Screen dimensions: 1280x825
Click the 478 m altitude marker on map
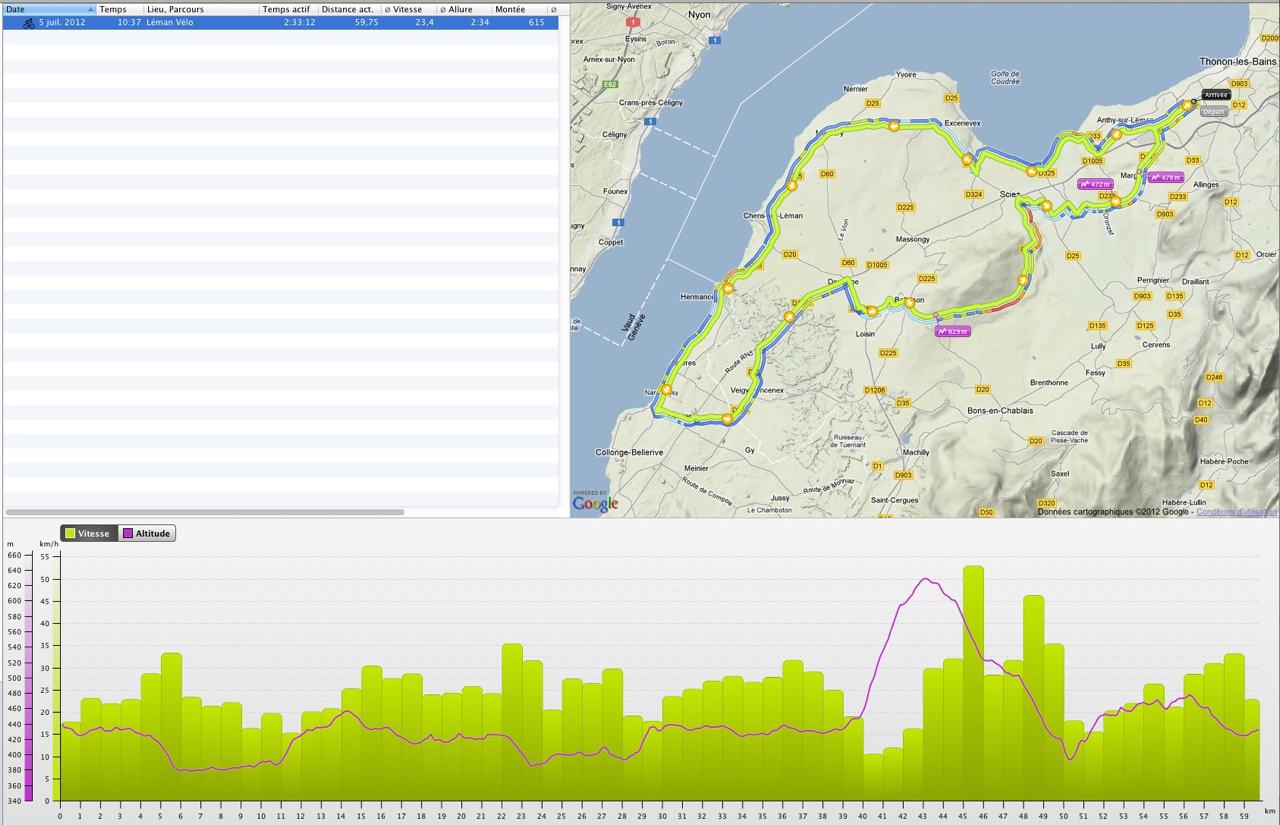(x=1166, y=177)
